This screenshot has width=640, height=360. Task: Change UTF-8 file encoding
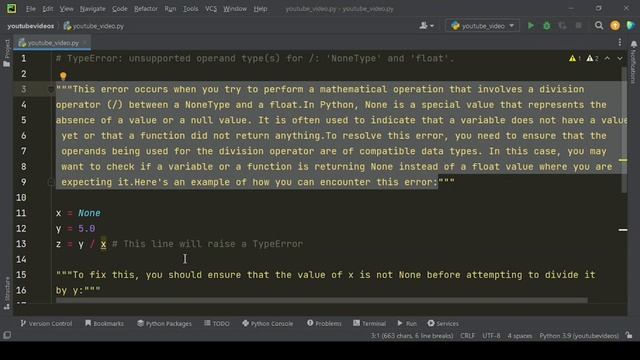(491, 336)
